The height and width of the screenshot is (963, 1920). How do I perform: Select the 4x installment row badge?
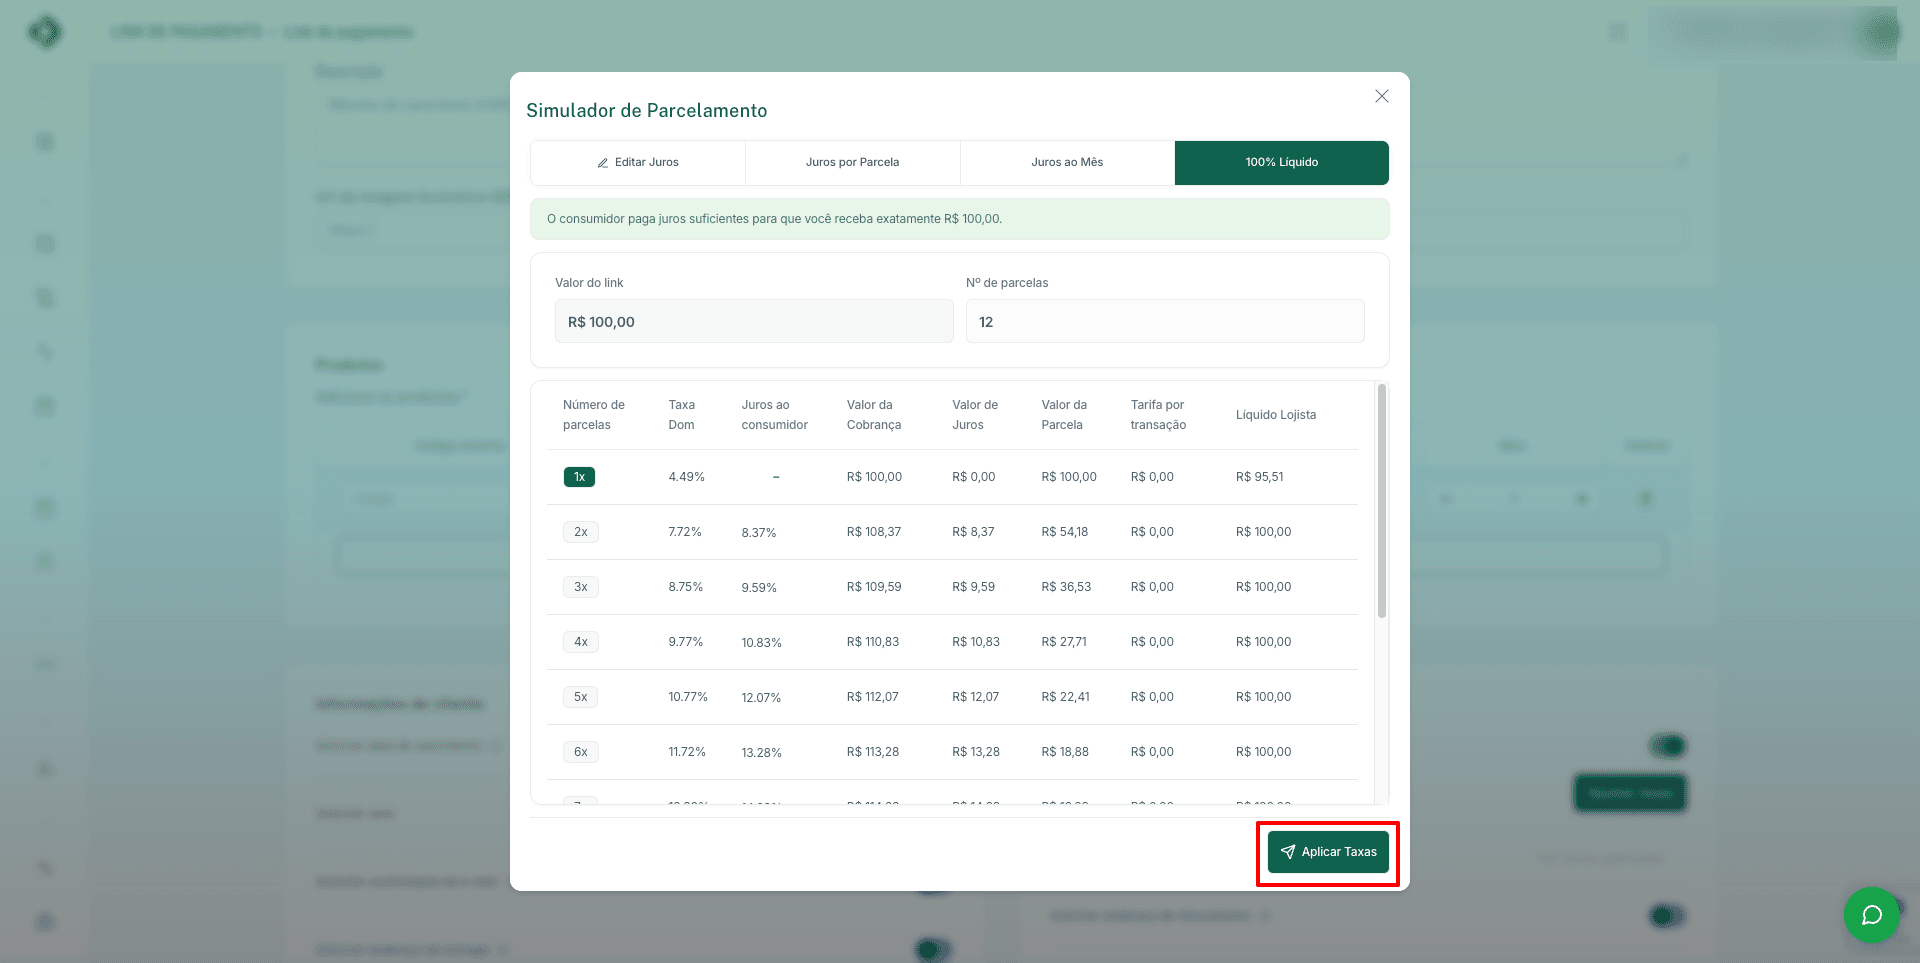click(x=580, y=642)
